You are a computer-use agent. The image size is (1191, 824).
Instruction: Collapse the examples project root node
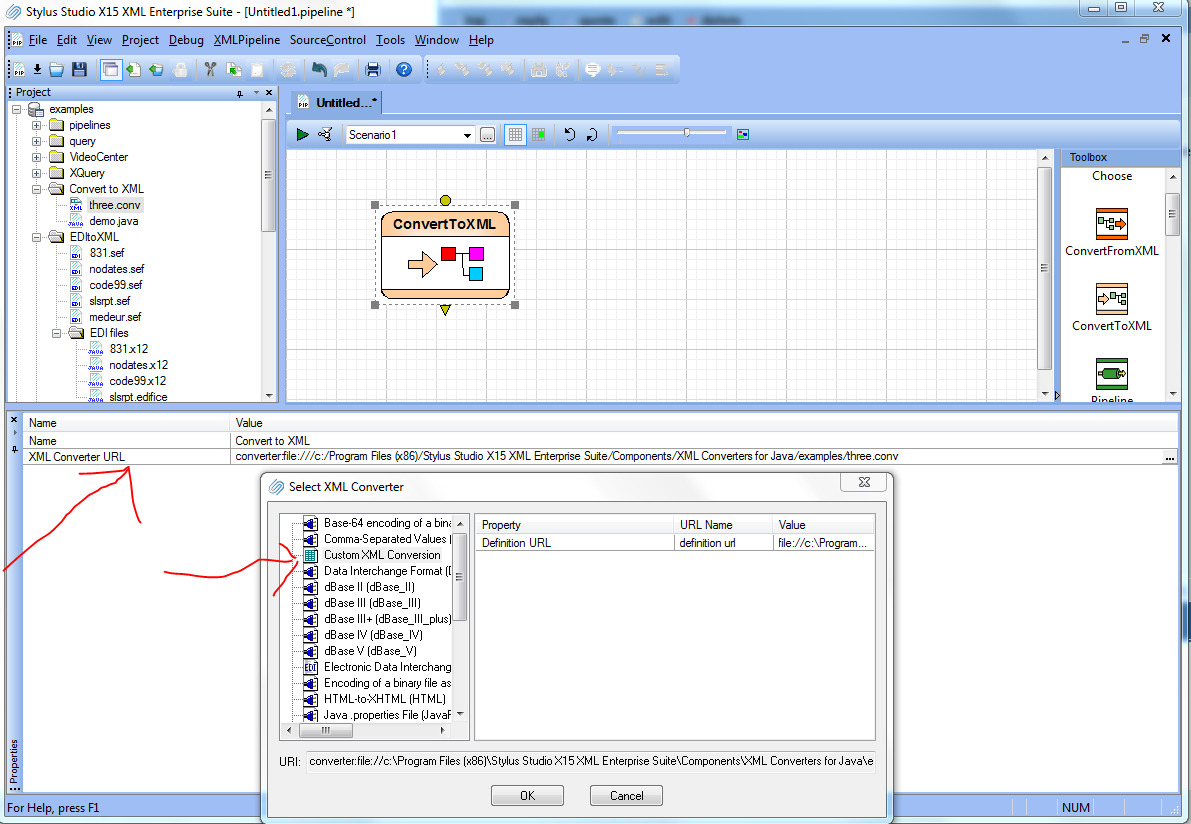pyautogui.click(x=16, y=109)
